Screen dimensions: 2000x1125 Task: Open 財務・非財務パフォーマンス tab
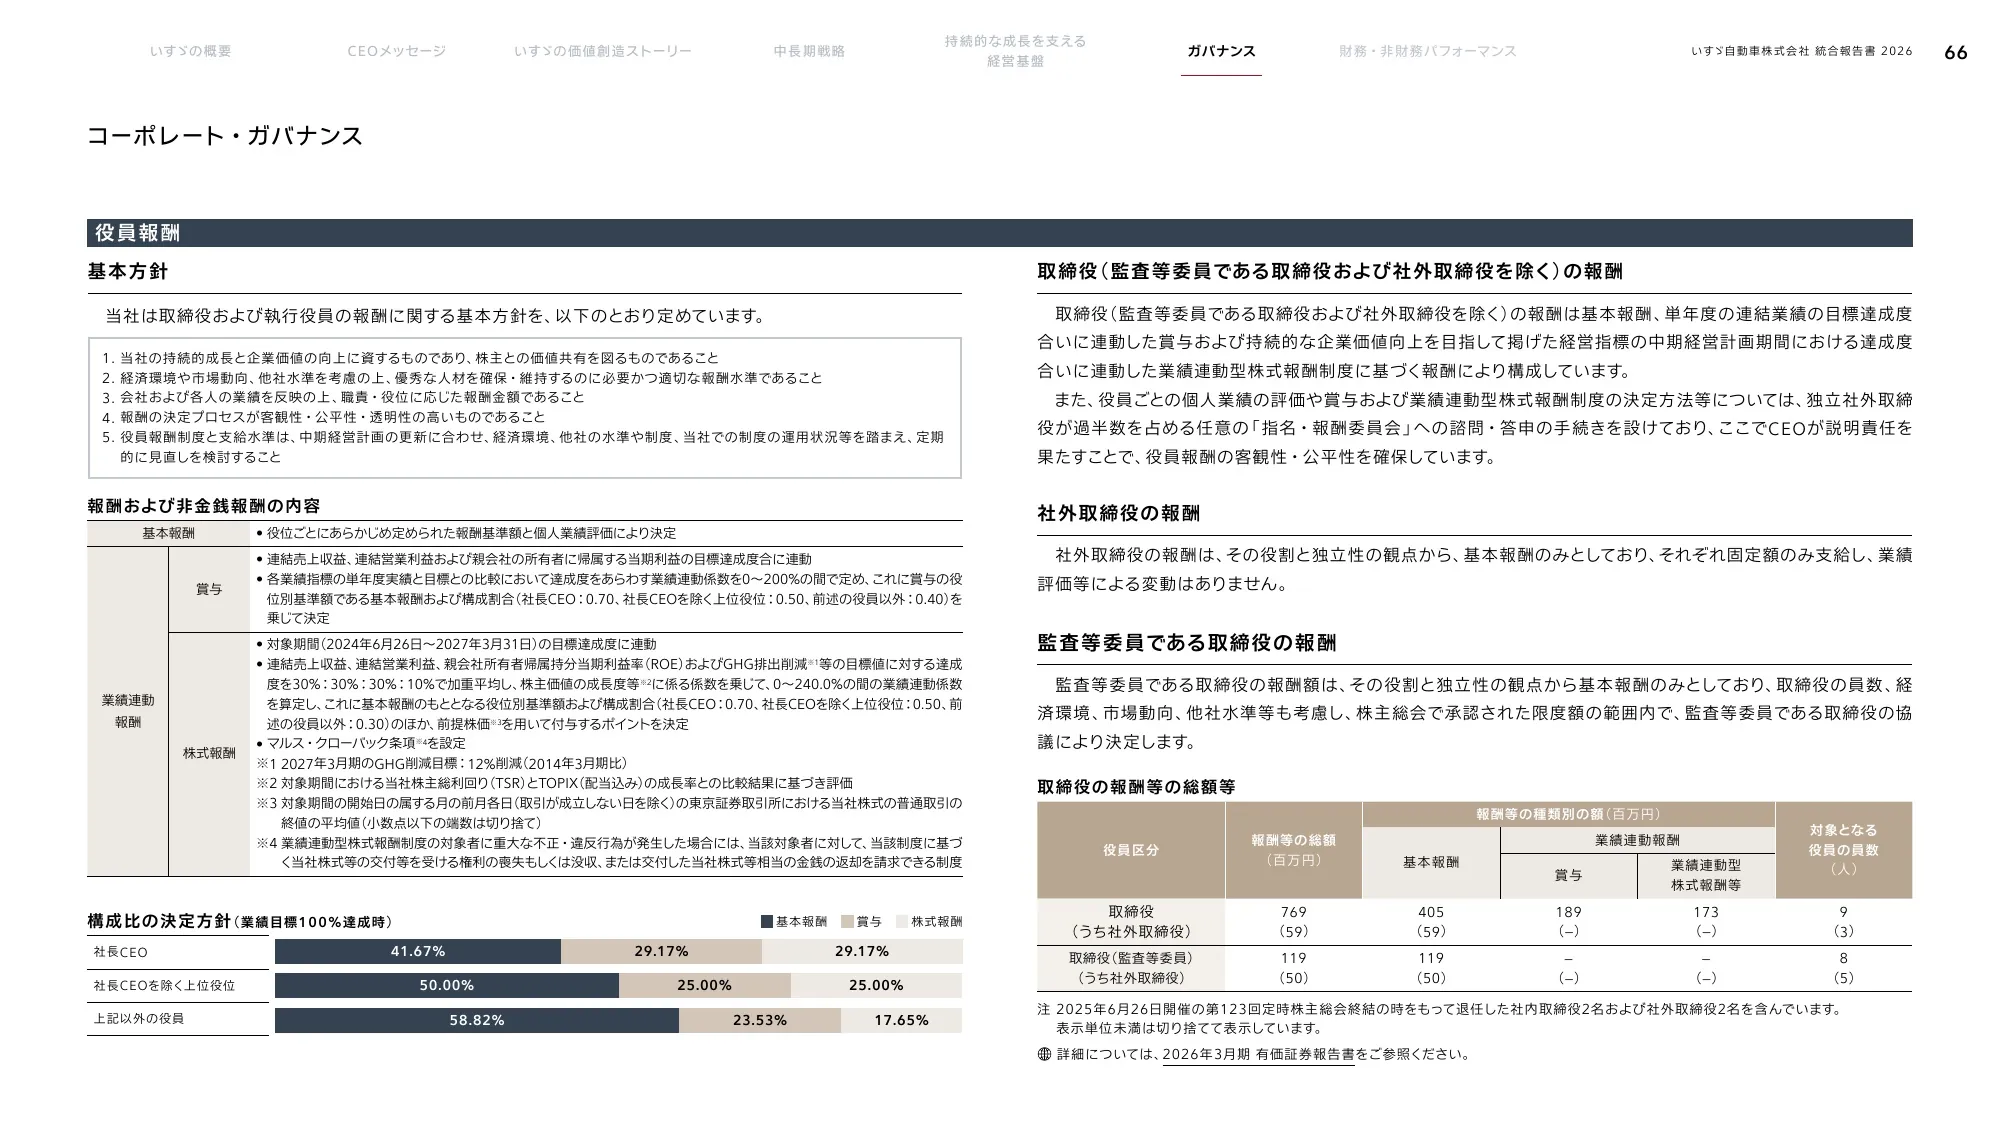[1427, 51]
